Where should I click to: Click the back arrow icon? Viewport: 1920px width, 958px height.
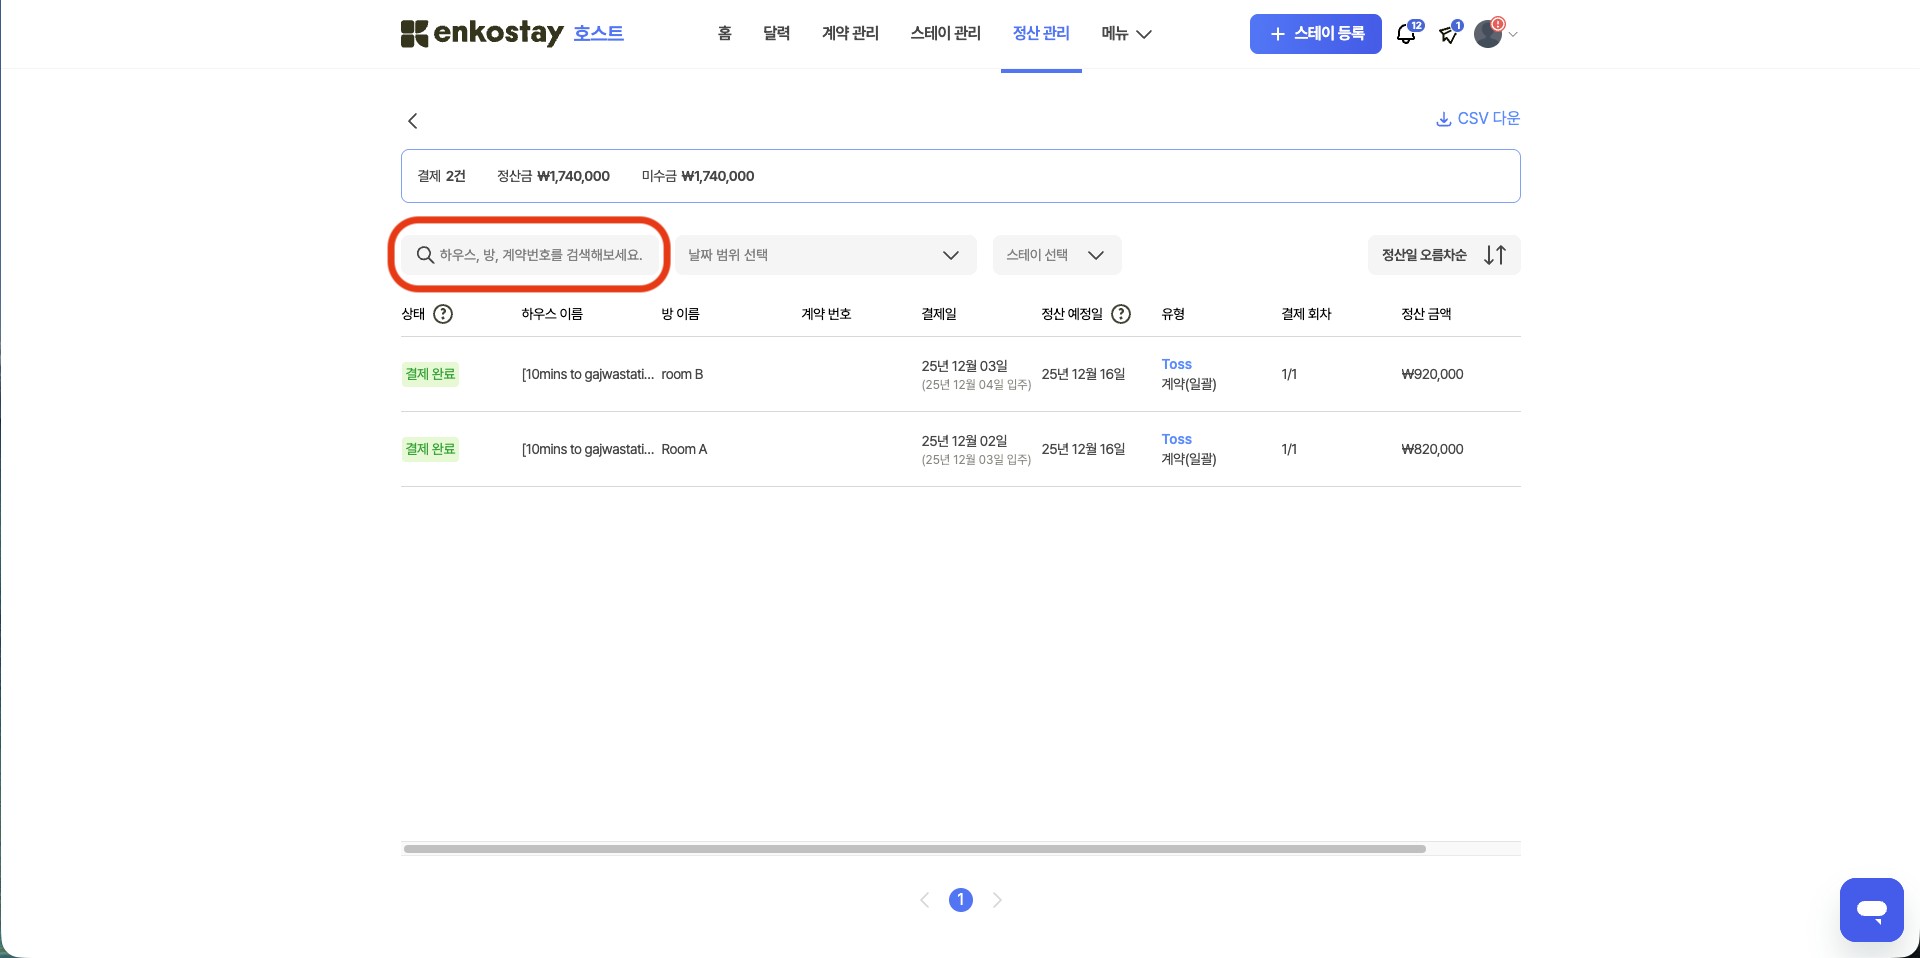(412, 121)
